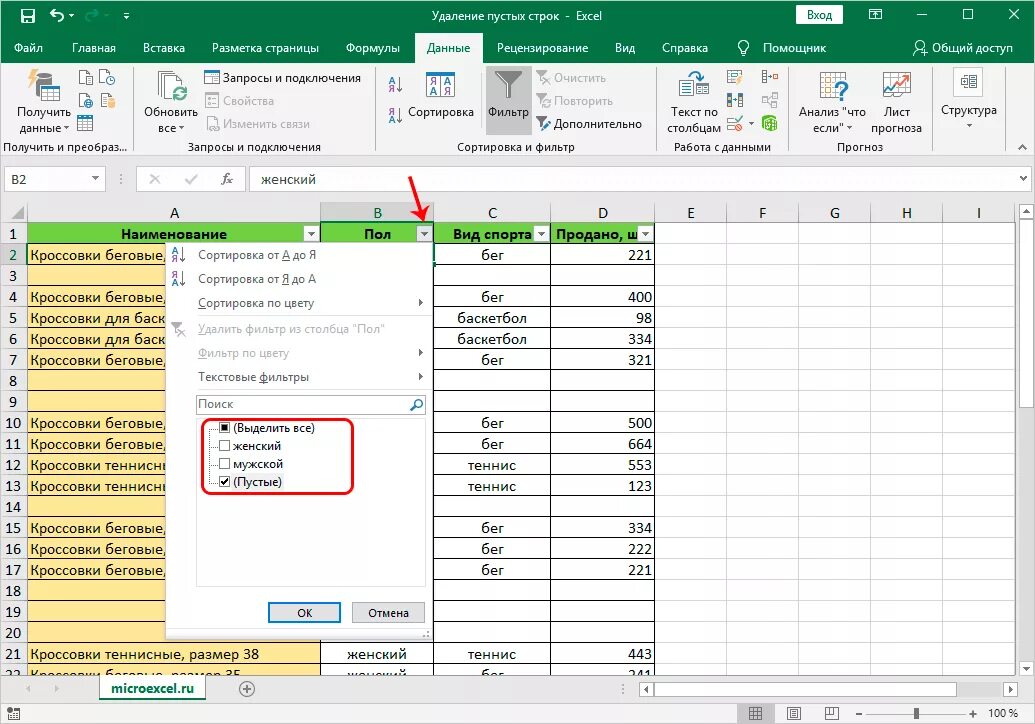Check the женский checkbox
The height and width of the screenshot is (724, 1035).
[224, 445]
